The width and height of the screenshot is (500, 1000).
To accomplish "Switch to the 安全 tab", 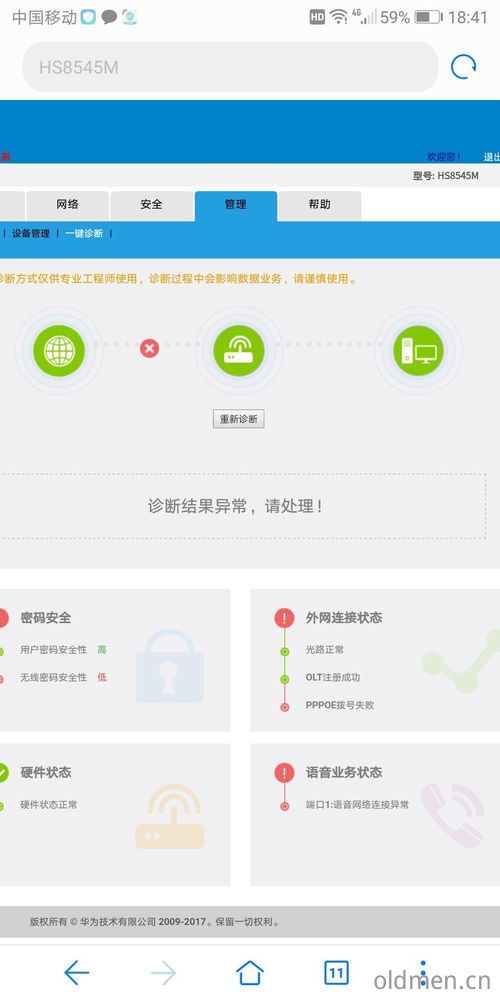I will coord(151,205).
